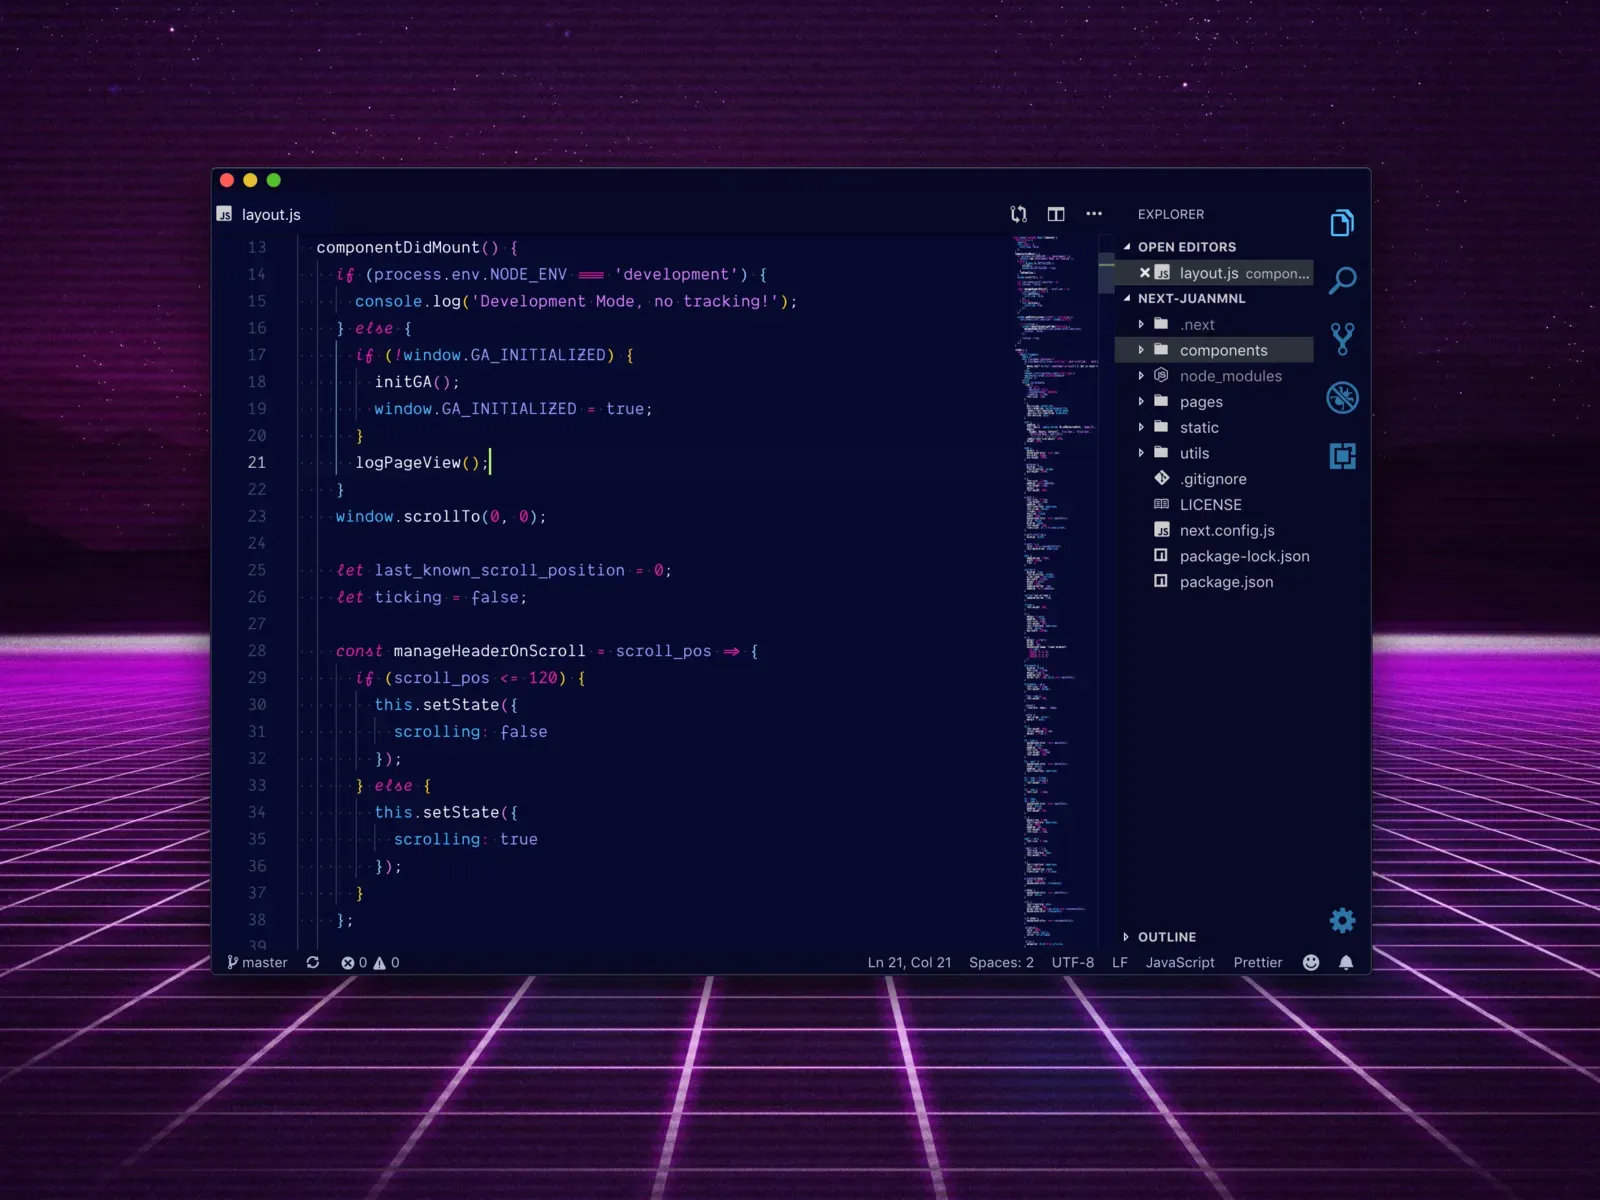This screenshot has width=1600, height=1200.
Task: Select the components folder
Action: coord(1223,350)
